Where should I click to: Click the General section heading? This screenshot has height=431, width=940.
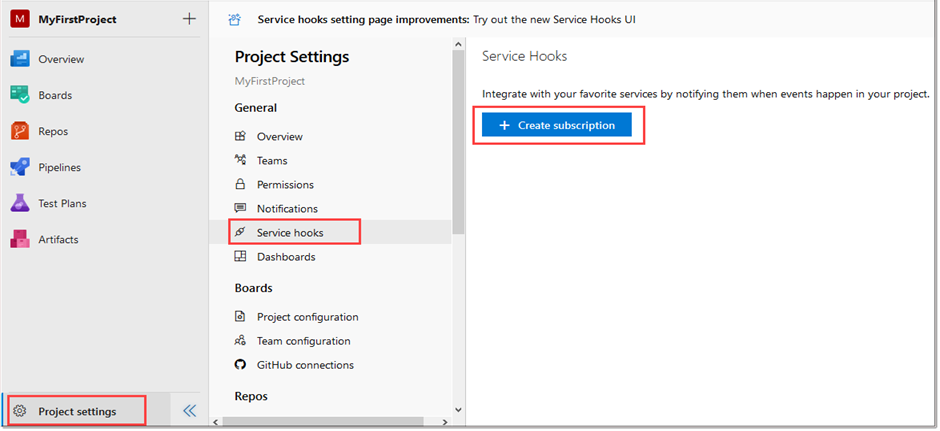pos(256,108)
